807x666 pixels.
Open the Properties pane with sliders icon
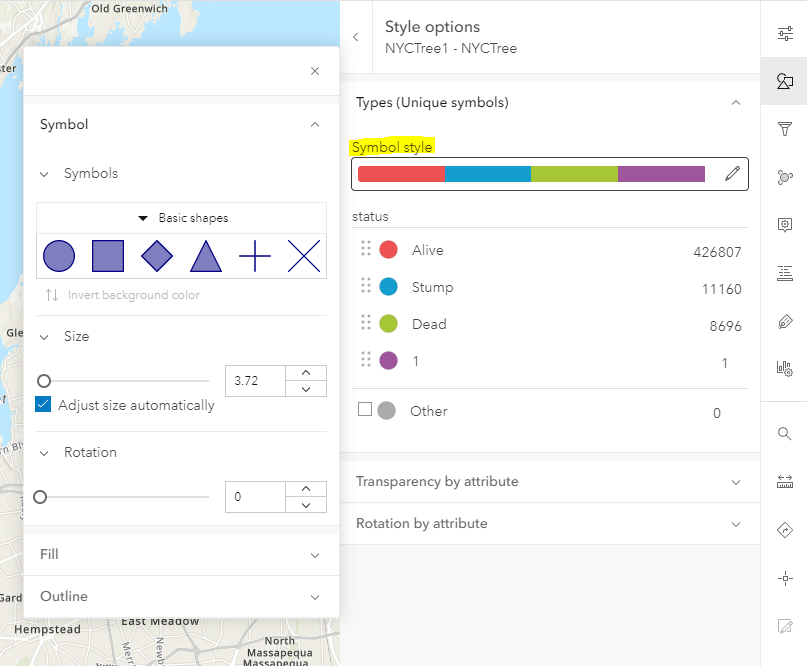point(784,33)
